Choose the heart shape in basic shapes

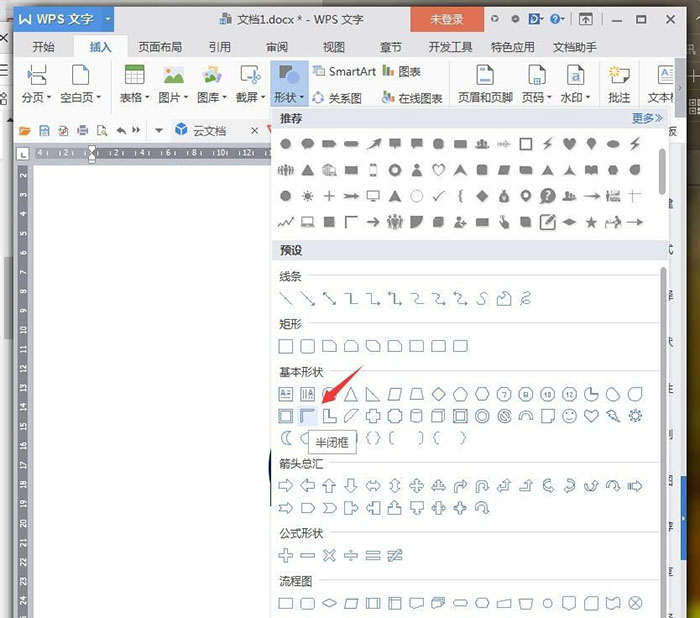591,415
